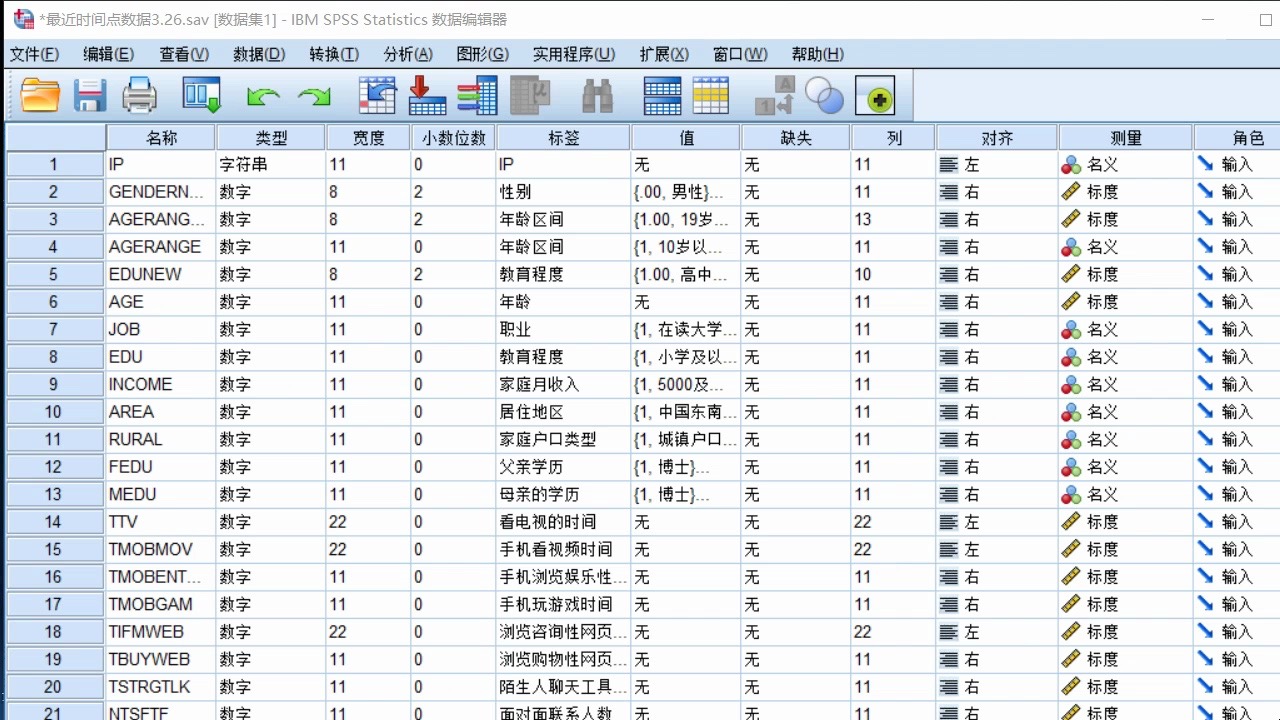This screenshot has height=720, width=1280.
Task: Redo the last undone action
Action: [314, 94]
